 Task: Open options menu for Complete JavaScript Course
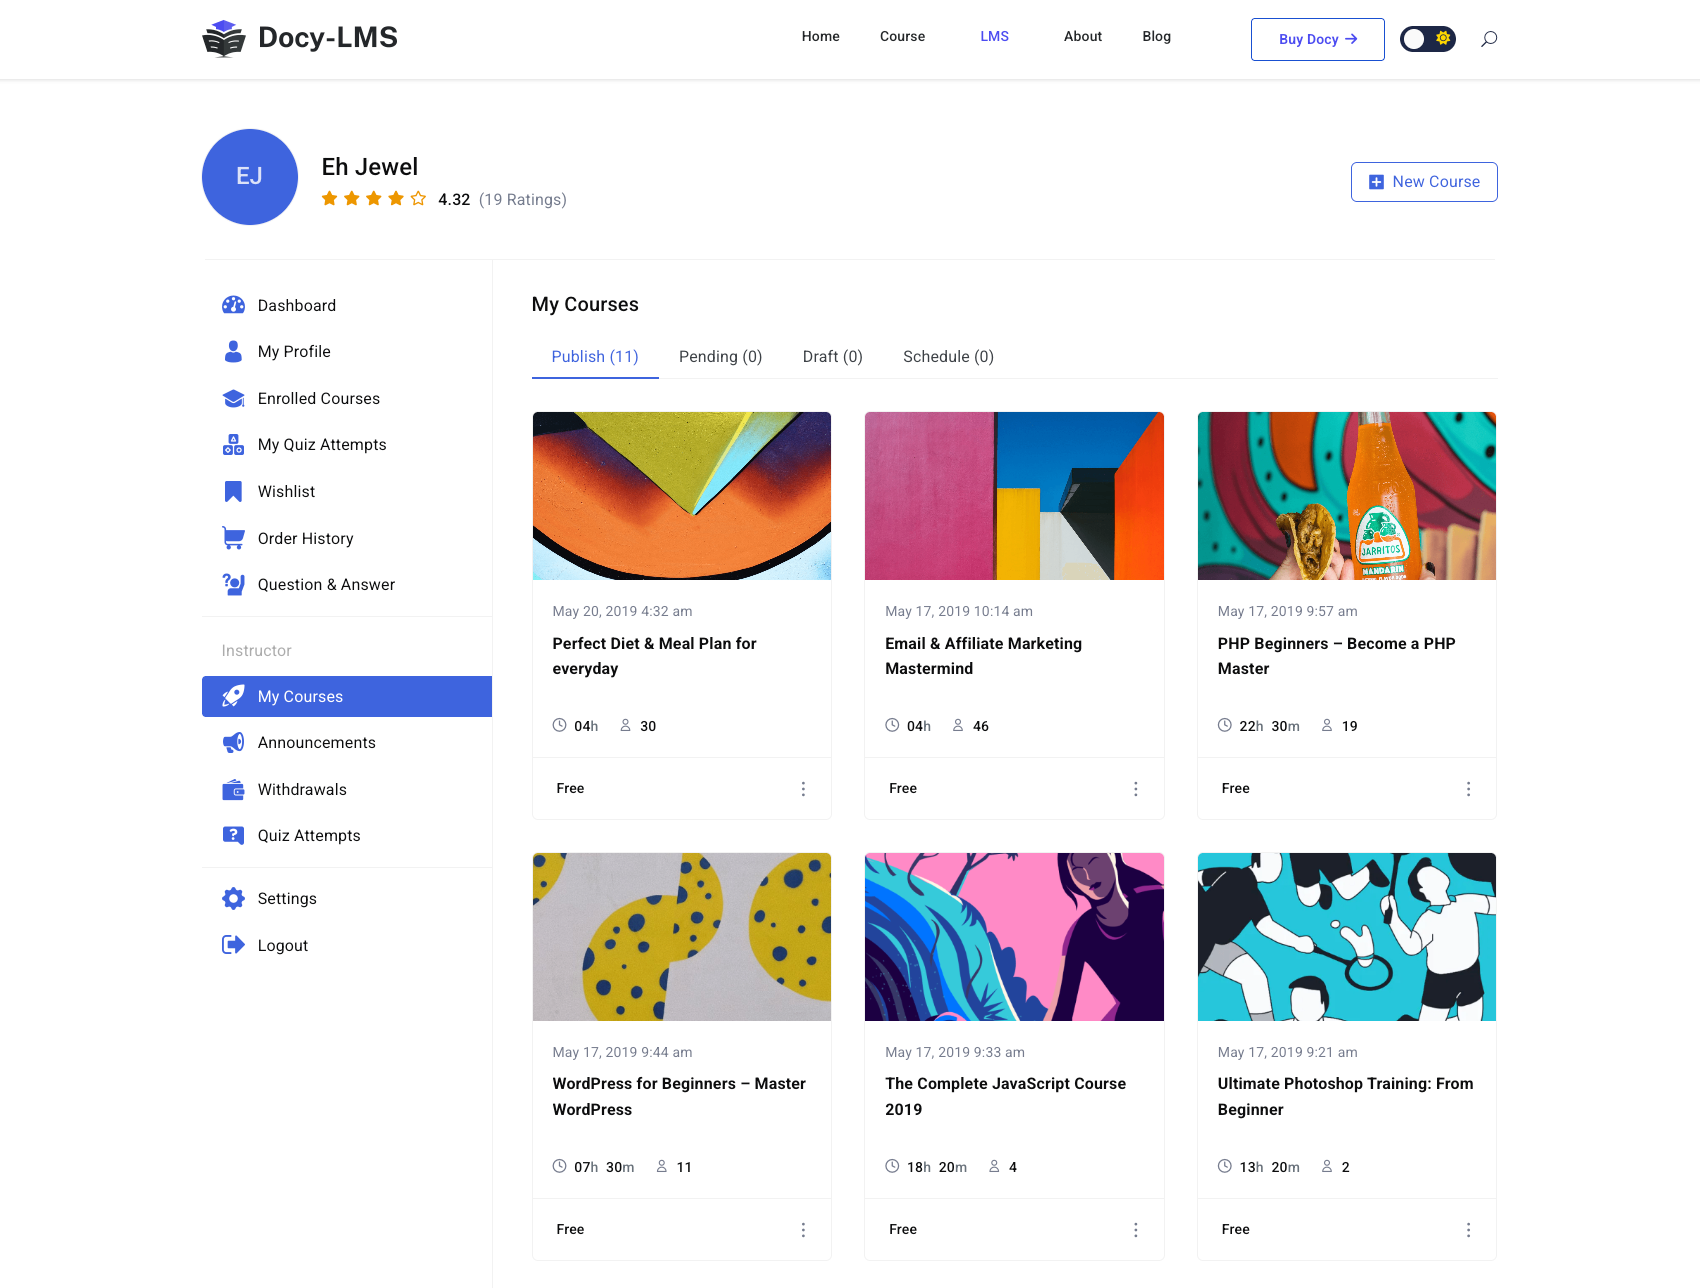pos(1136,1230)
